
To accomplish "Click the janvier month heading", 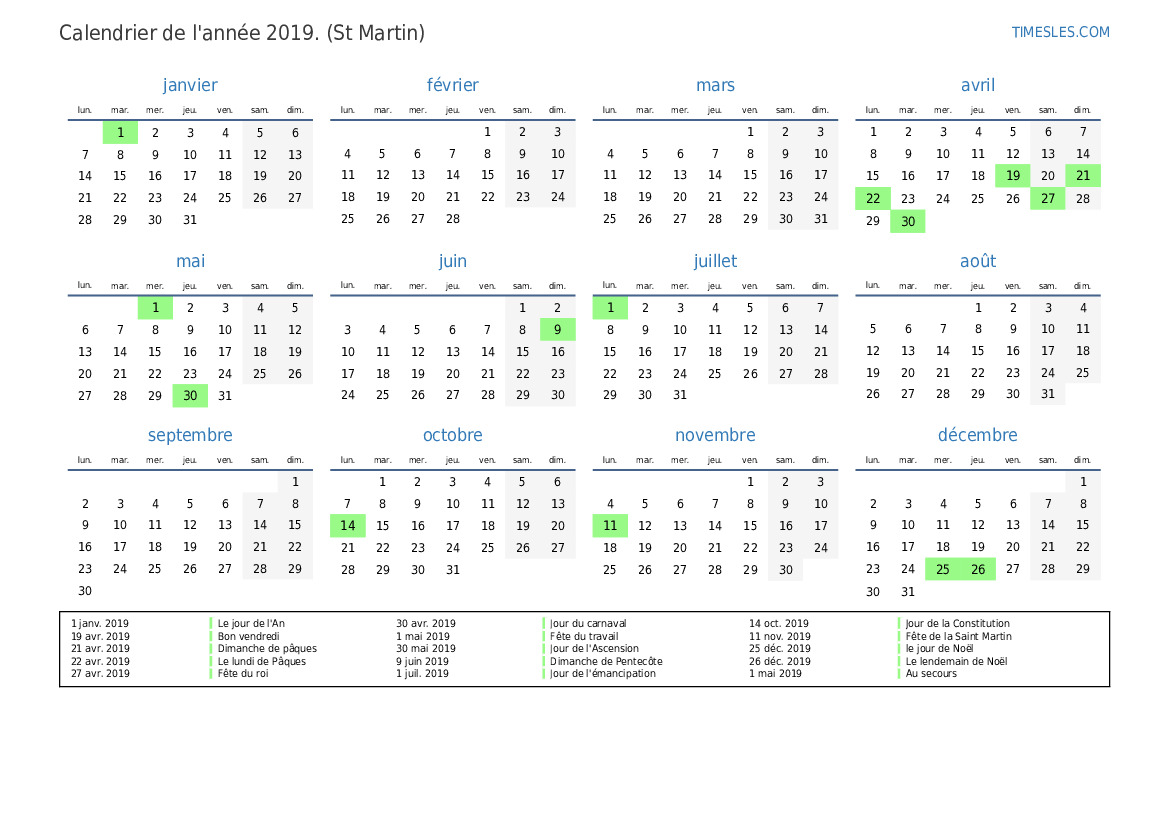I will tap(190, 85).
